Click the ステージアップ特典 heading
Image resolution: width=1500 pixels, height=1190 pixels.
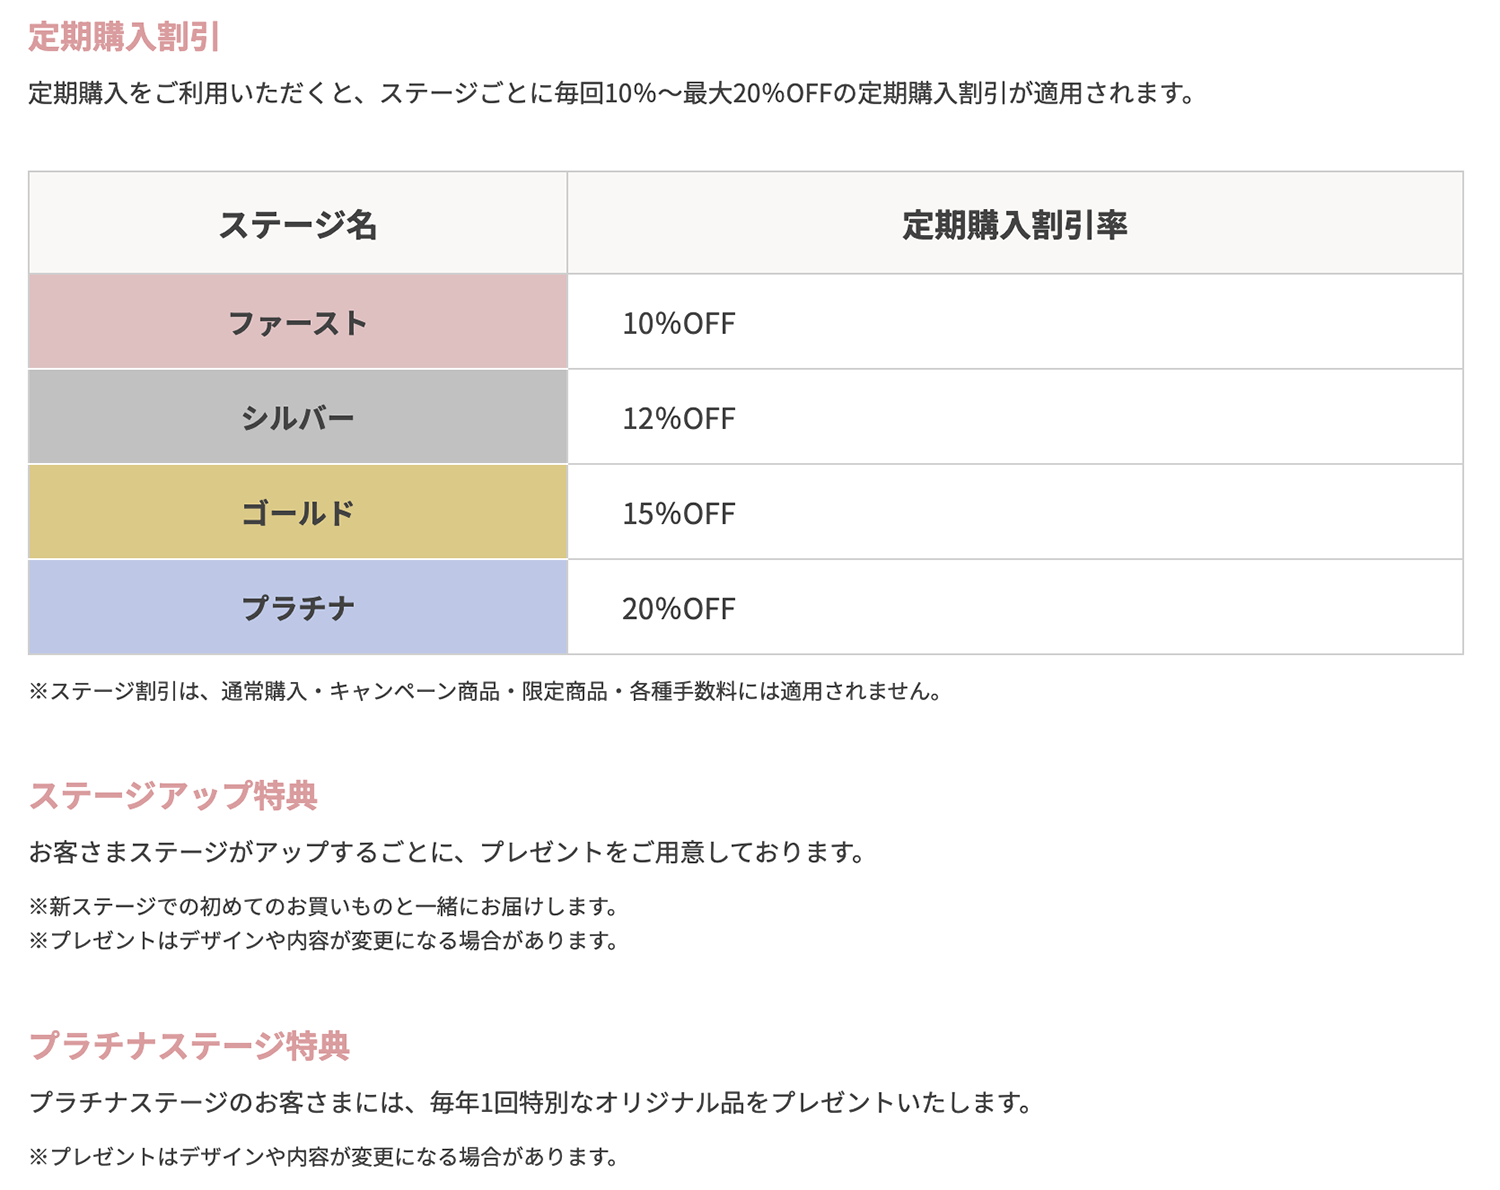click(x=173, y=795)
